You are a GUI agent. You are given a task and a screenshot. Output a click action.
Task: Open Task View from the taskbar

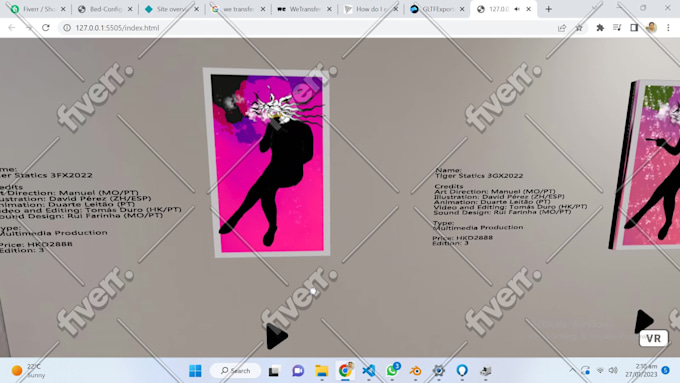click(274, 371)
